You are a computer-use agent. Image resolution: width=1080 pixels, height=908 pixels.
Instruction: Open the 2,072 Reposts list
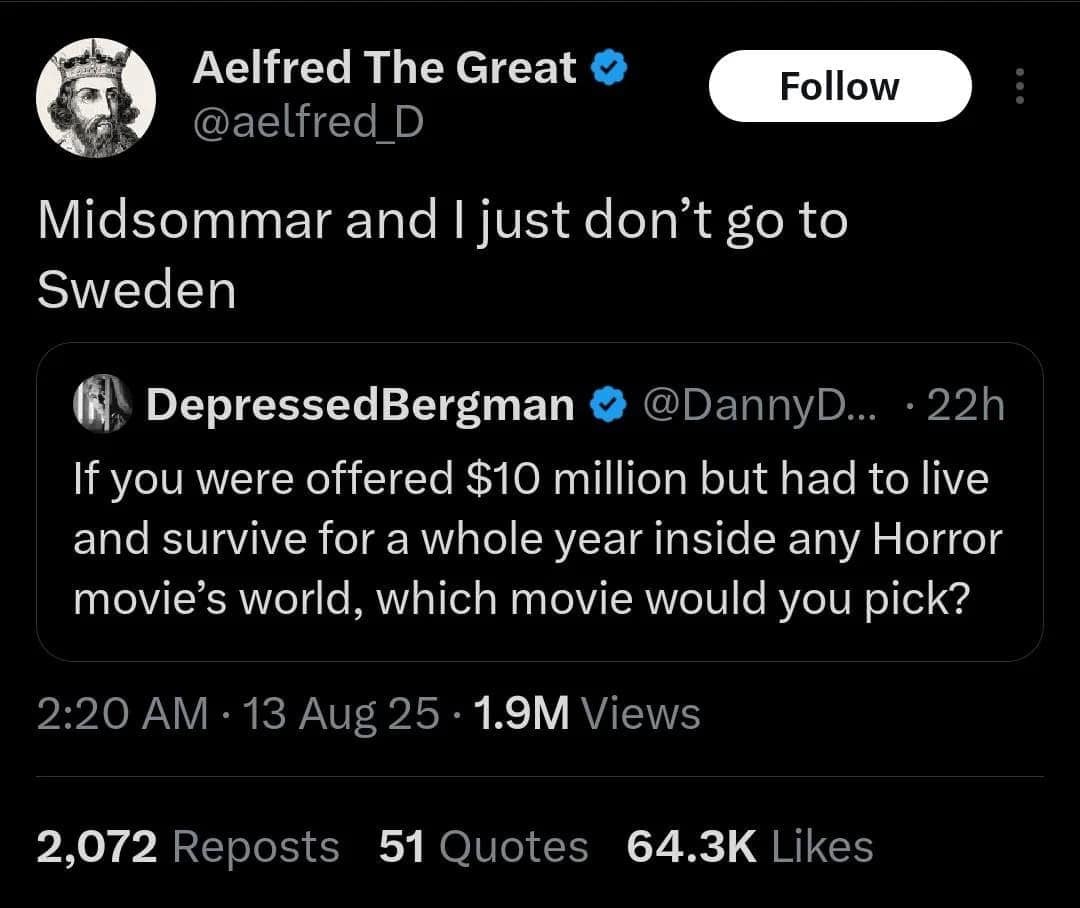click(x=188, y=846)
